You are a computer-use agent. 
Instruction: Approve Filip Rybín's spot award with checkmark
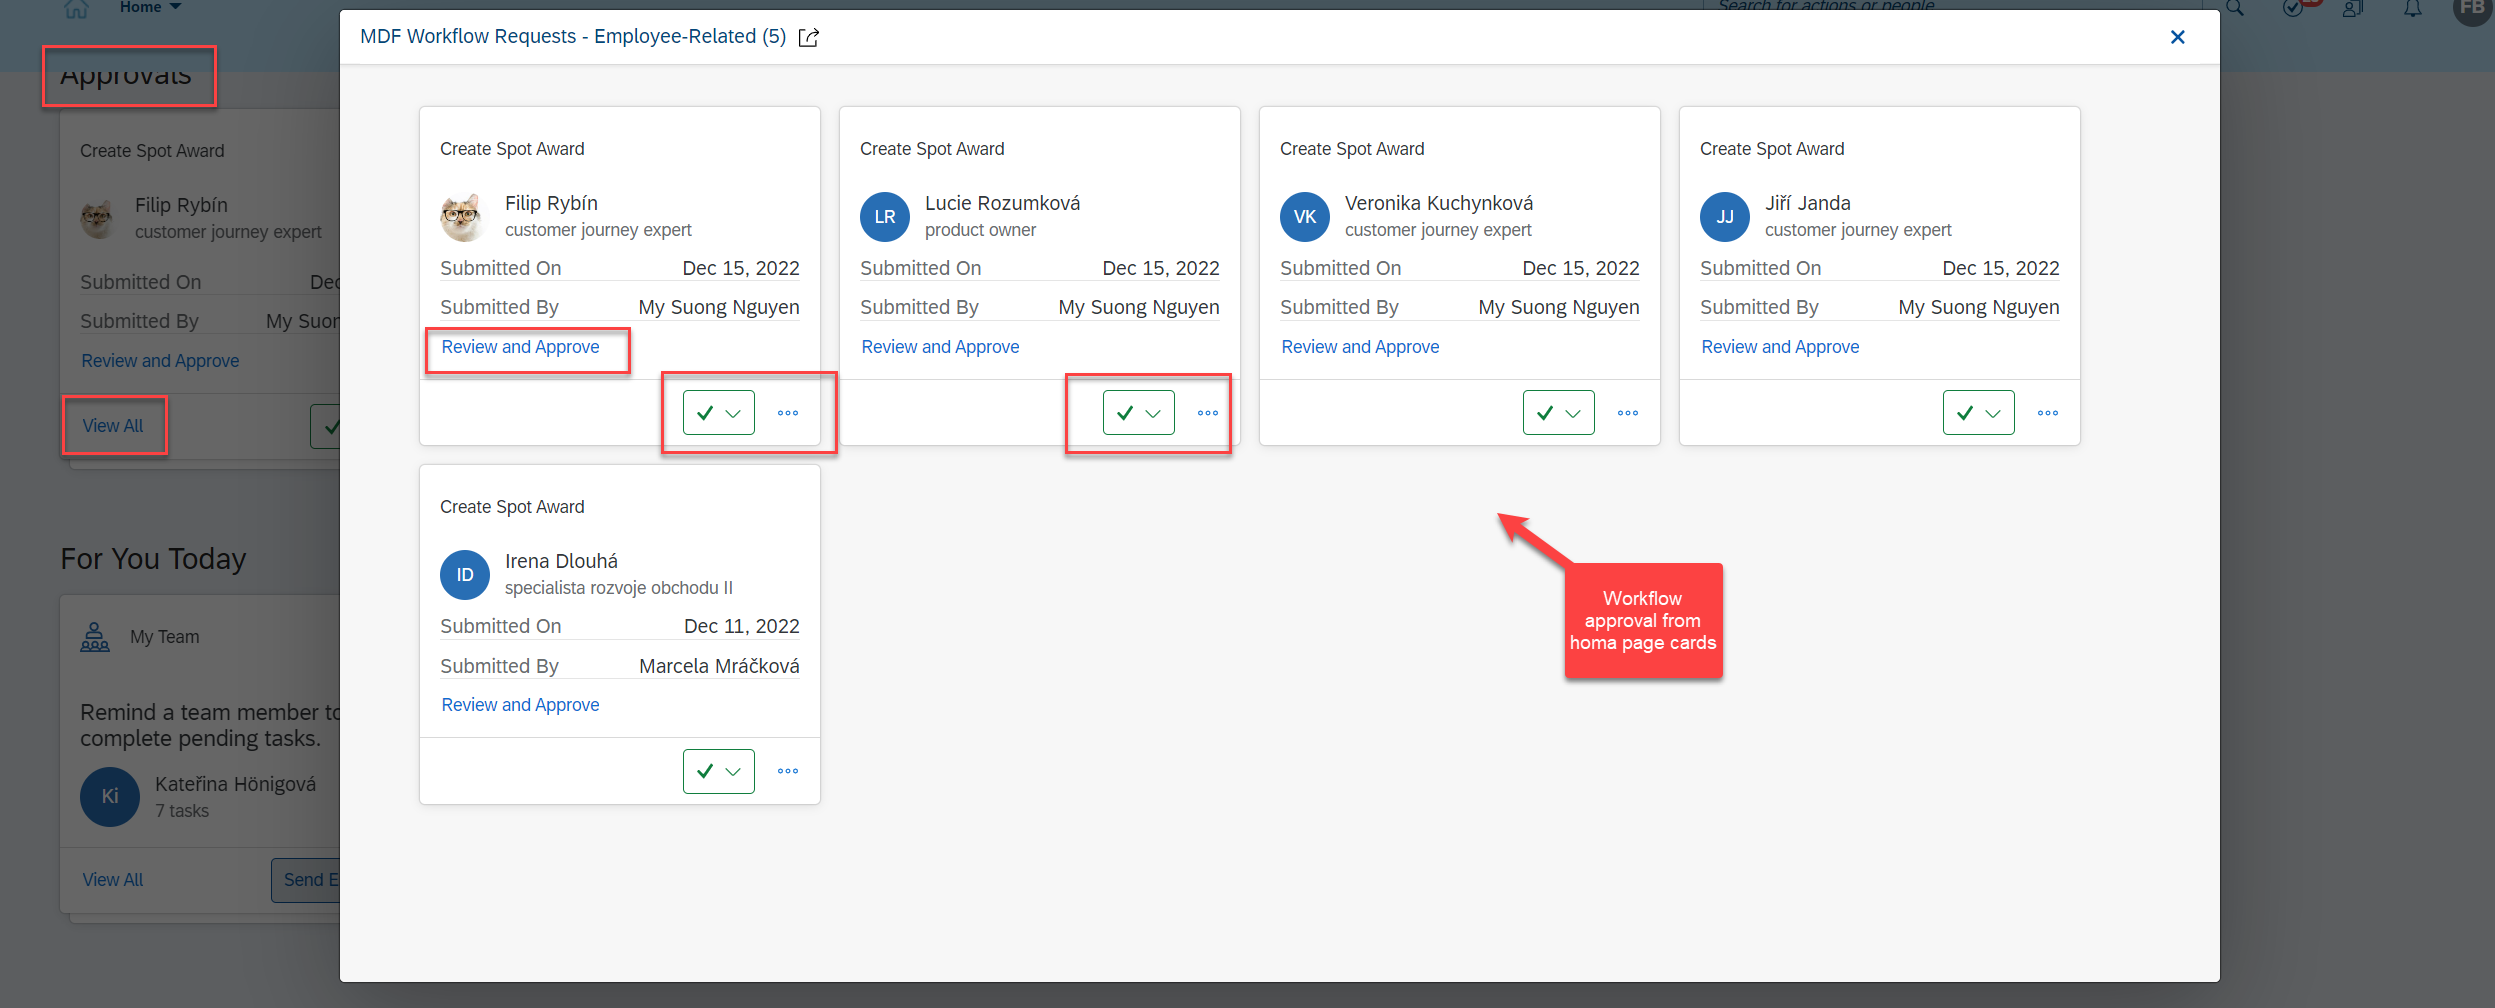(x=705, y=413)
